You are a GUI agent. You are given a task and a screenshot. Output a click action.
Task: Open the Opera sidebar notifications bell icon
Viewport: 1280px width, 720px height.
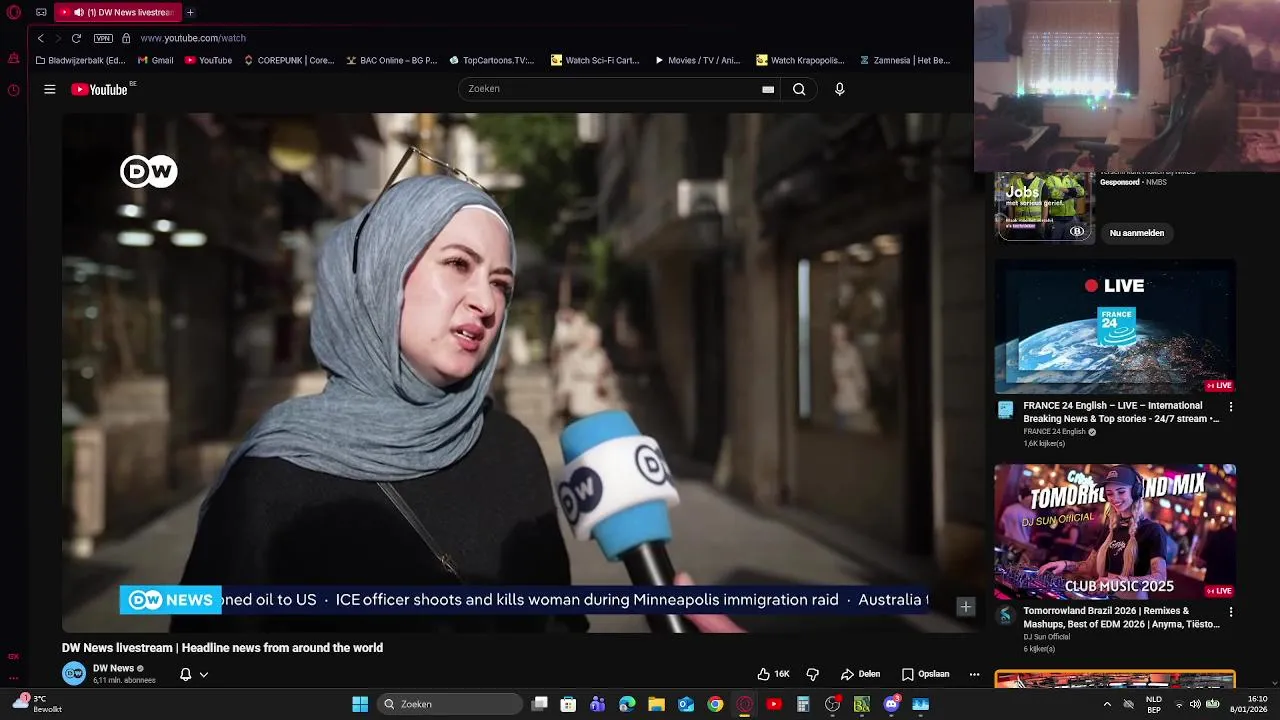click(x=13, y=58)
